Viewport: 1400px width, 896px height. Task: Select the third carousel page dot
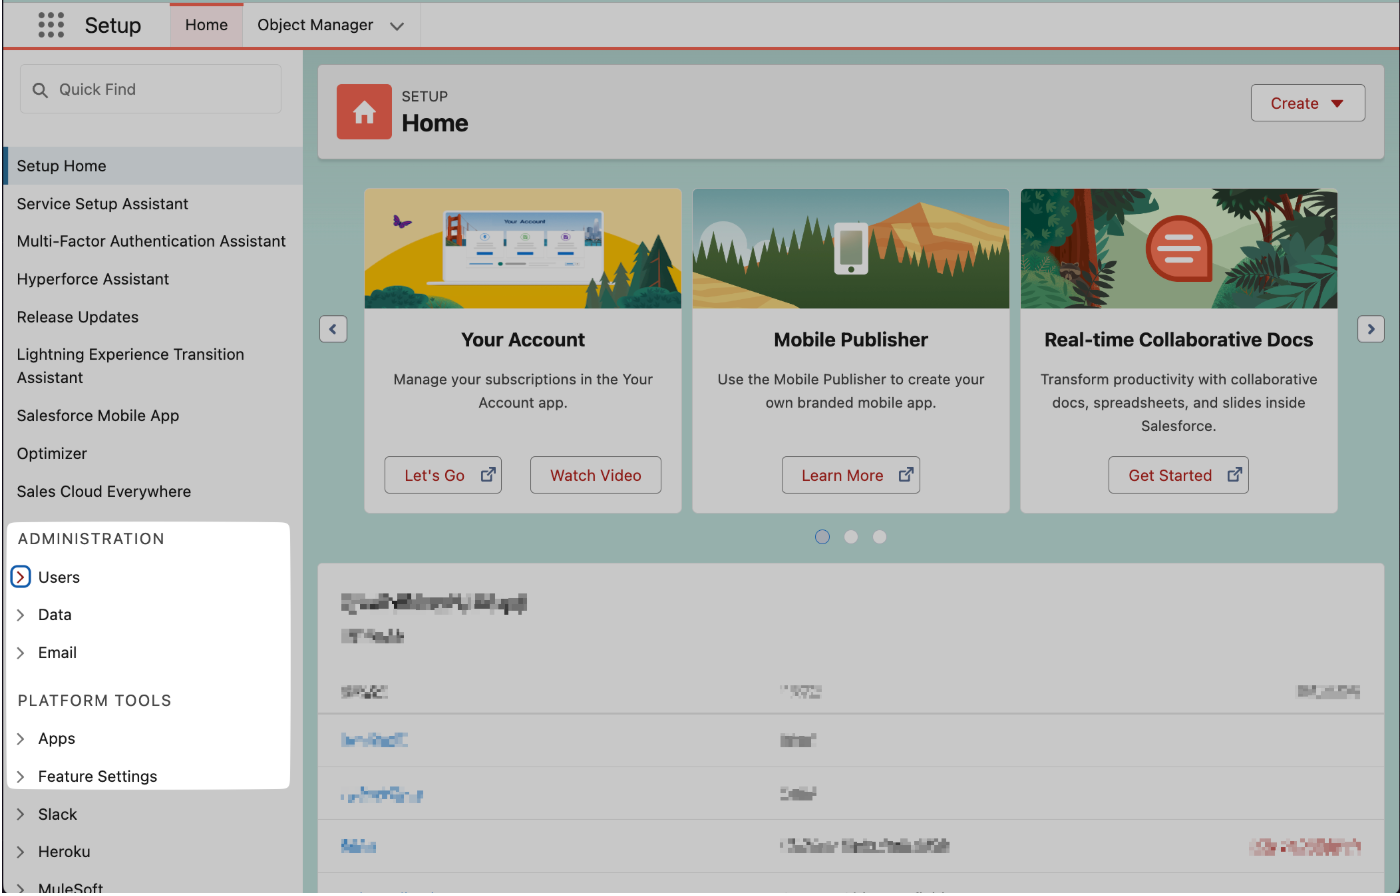(x=880, y=537)
